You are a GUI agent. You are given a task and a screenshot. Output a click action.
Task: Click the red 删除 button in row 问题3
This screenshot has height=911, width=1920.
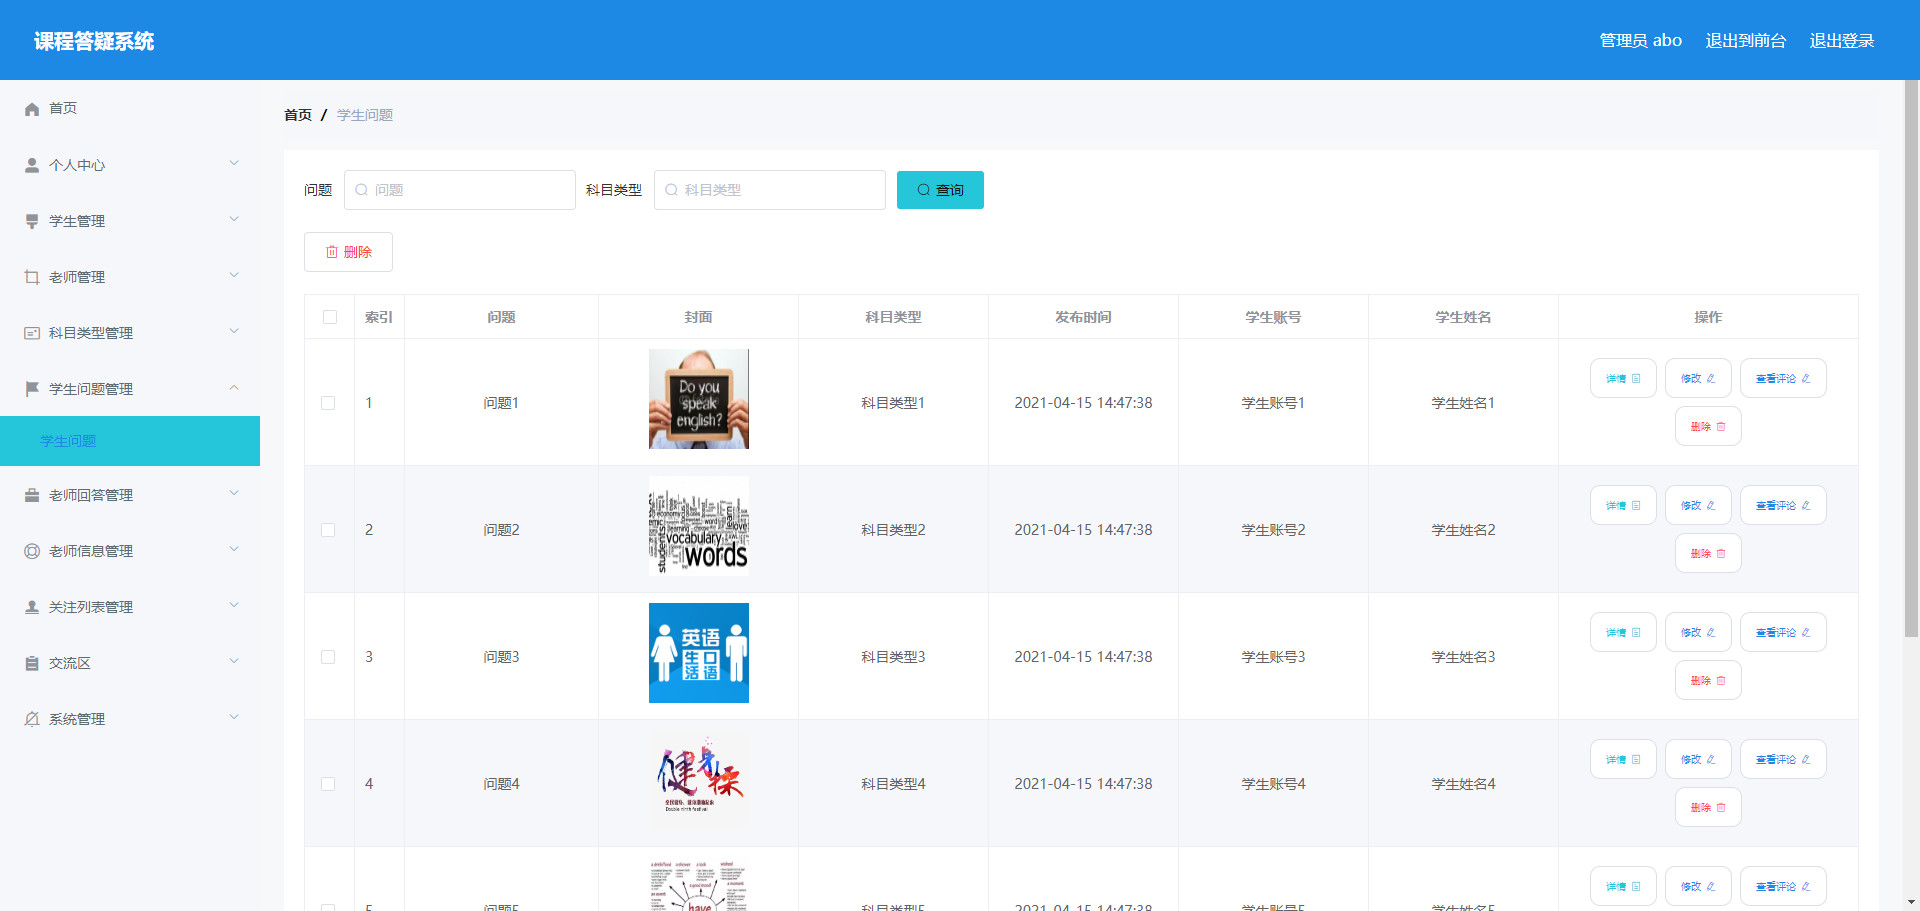pos(1708,680)
